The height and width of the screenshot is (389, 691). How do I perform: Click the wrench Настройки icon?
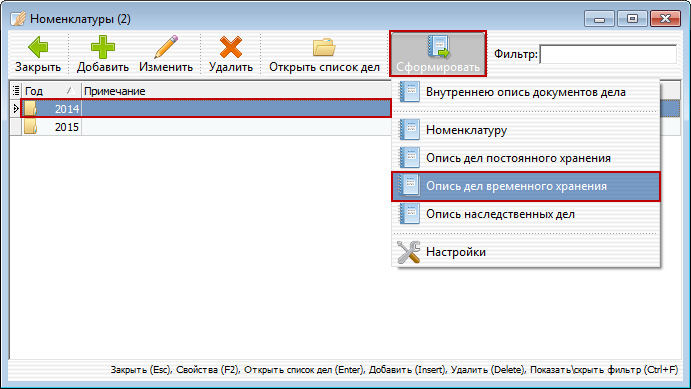point(409,252)
